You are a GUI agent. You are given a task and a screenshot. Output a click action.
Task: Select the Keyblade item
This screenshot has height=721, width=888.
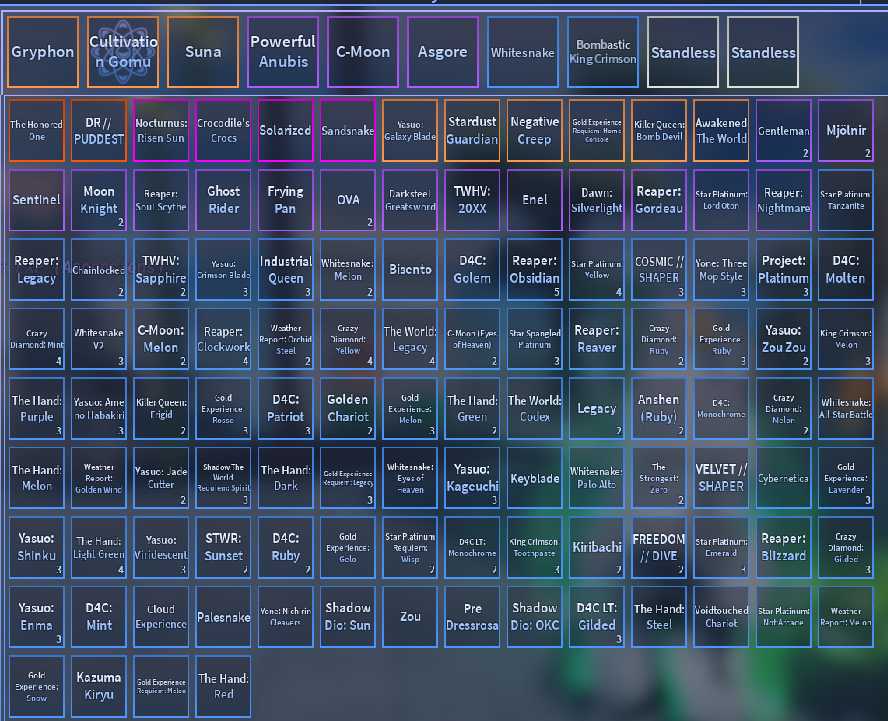535,478
